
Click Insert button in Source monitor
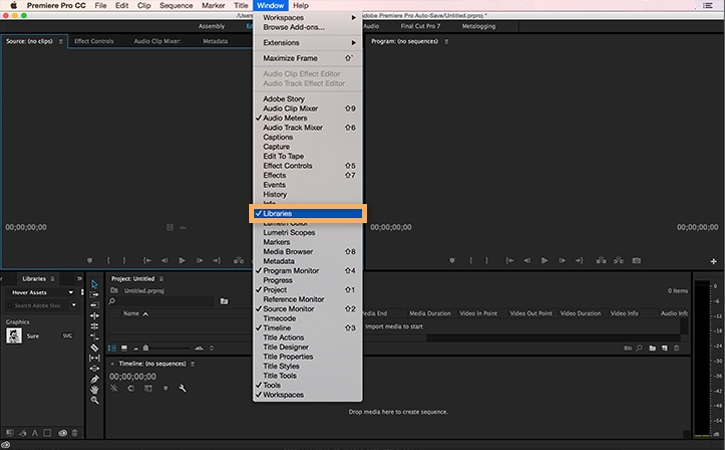[239, 261]
